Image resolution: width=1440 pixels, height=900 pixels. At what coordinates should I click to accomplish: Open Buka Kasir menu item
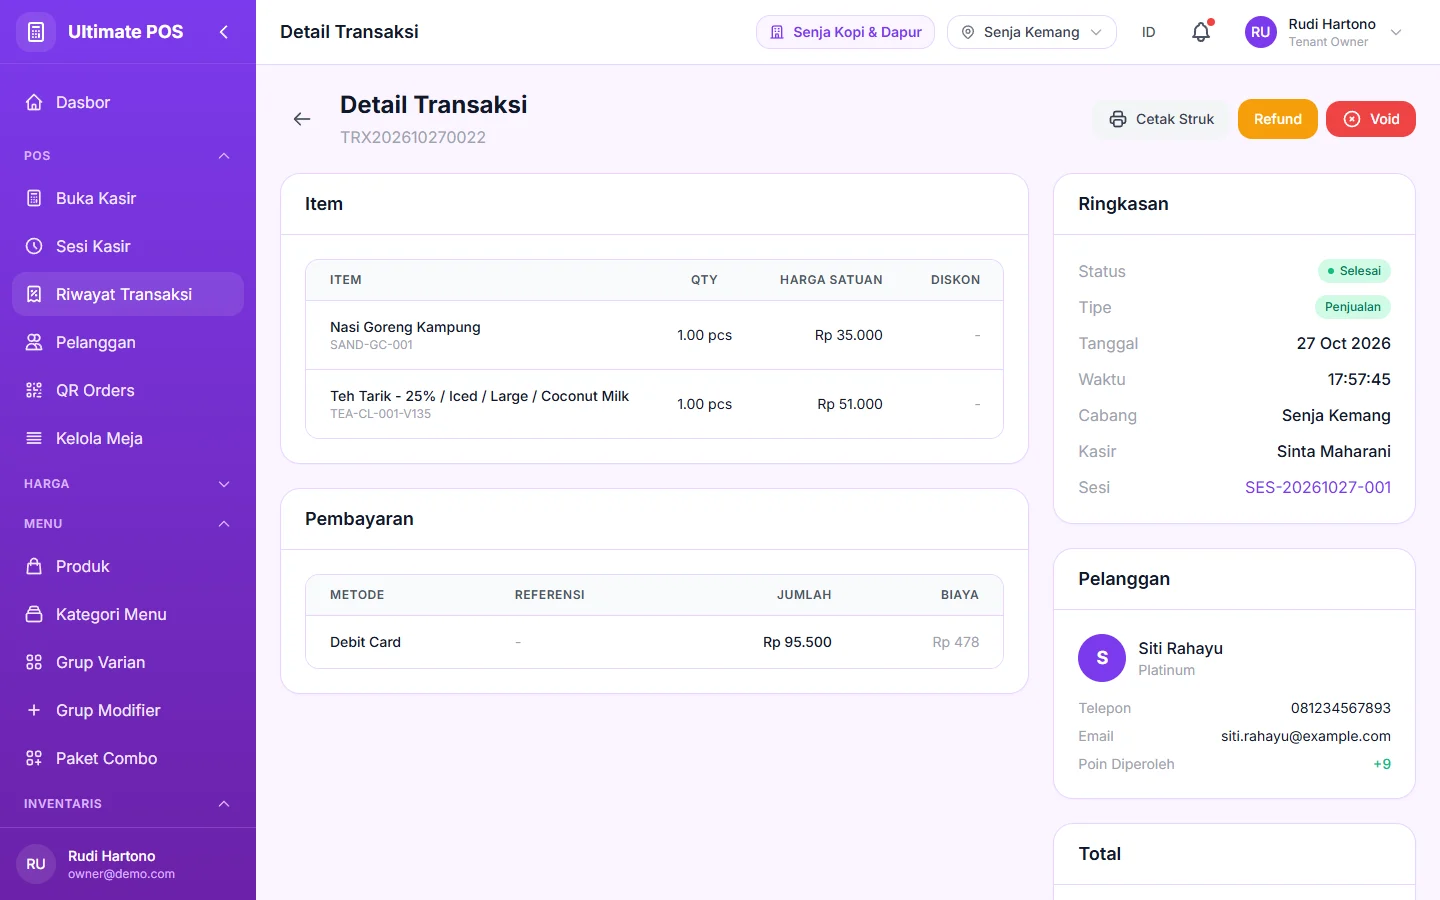(x=128, y=198)
